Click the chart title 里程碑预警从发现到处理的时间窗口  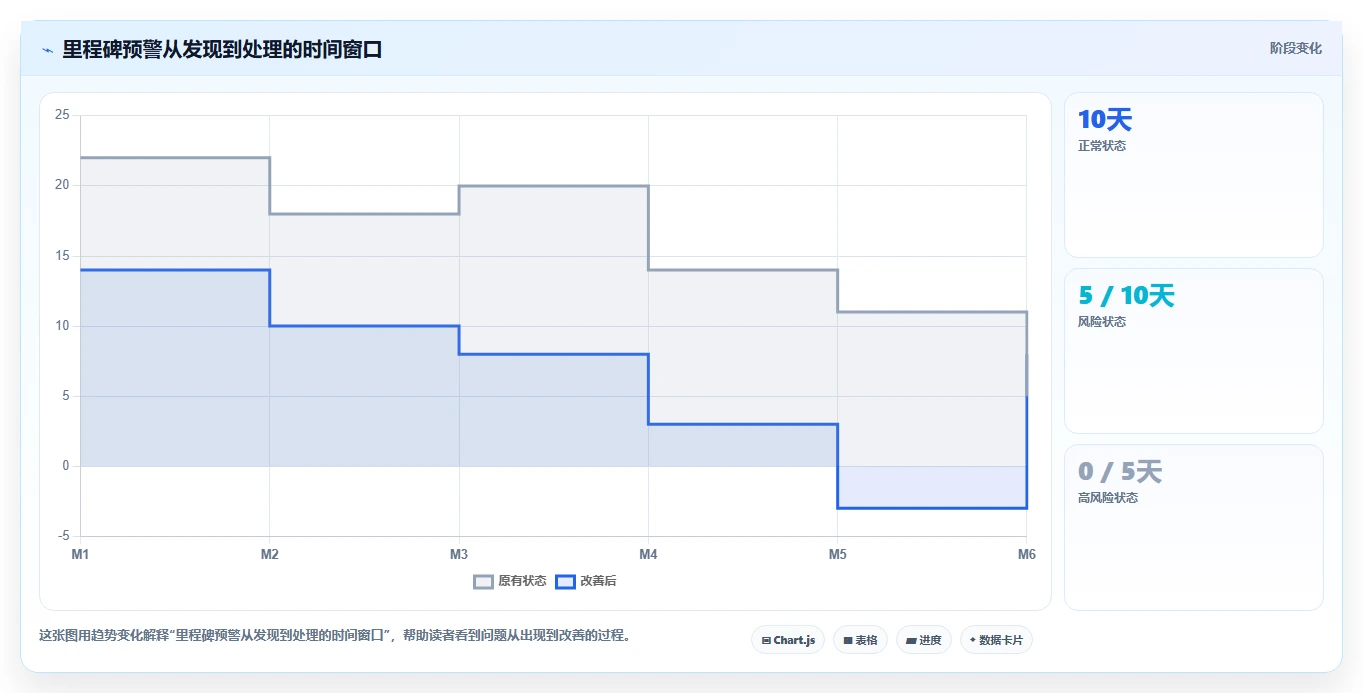point(222,49)
